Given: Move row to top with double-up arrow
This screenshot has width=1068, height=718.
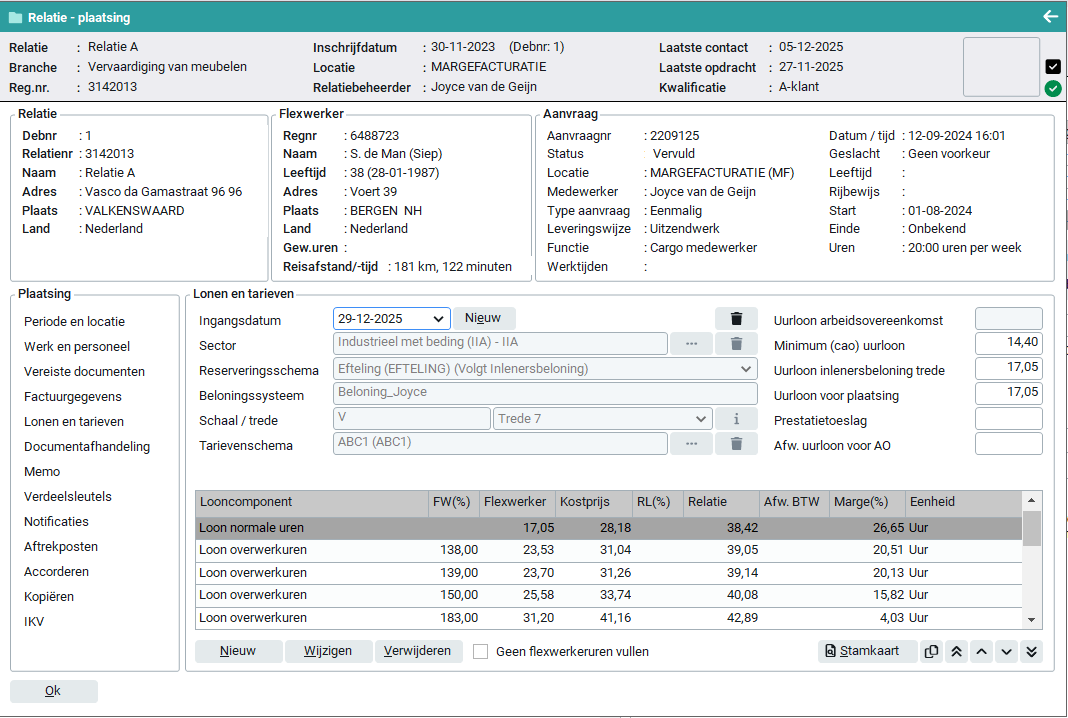Looking at the screenshot, I should click(957, 651).
